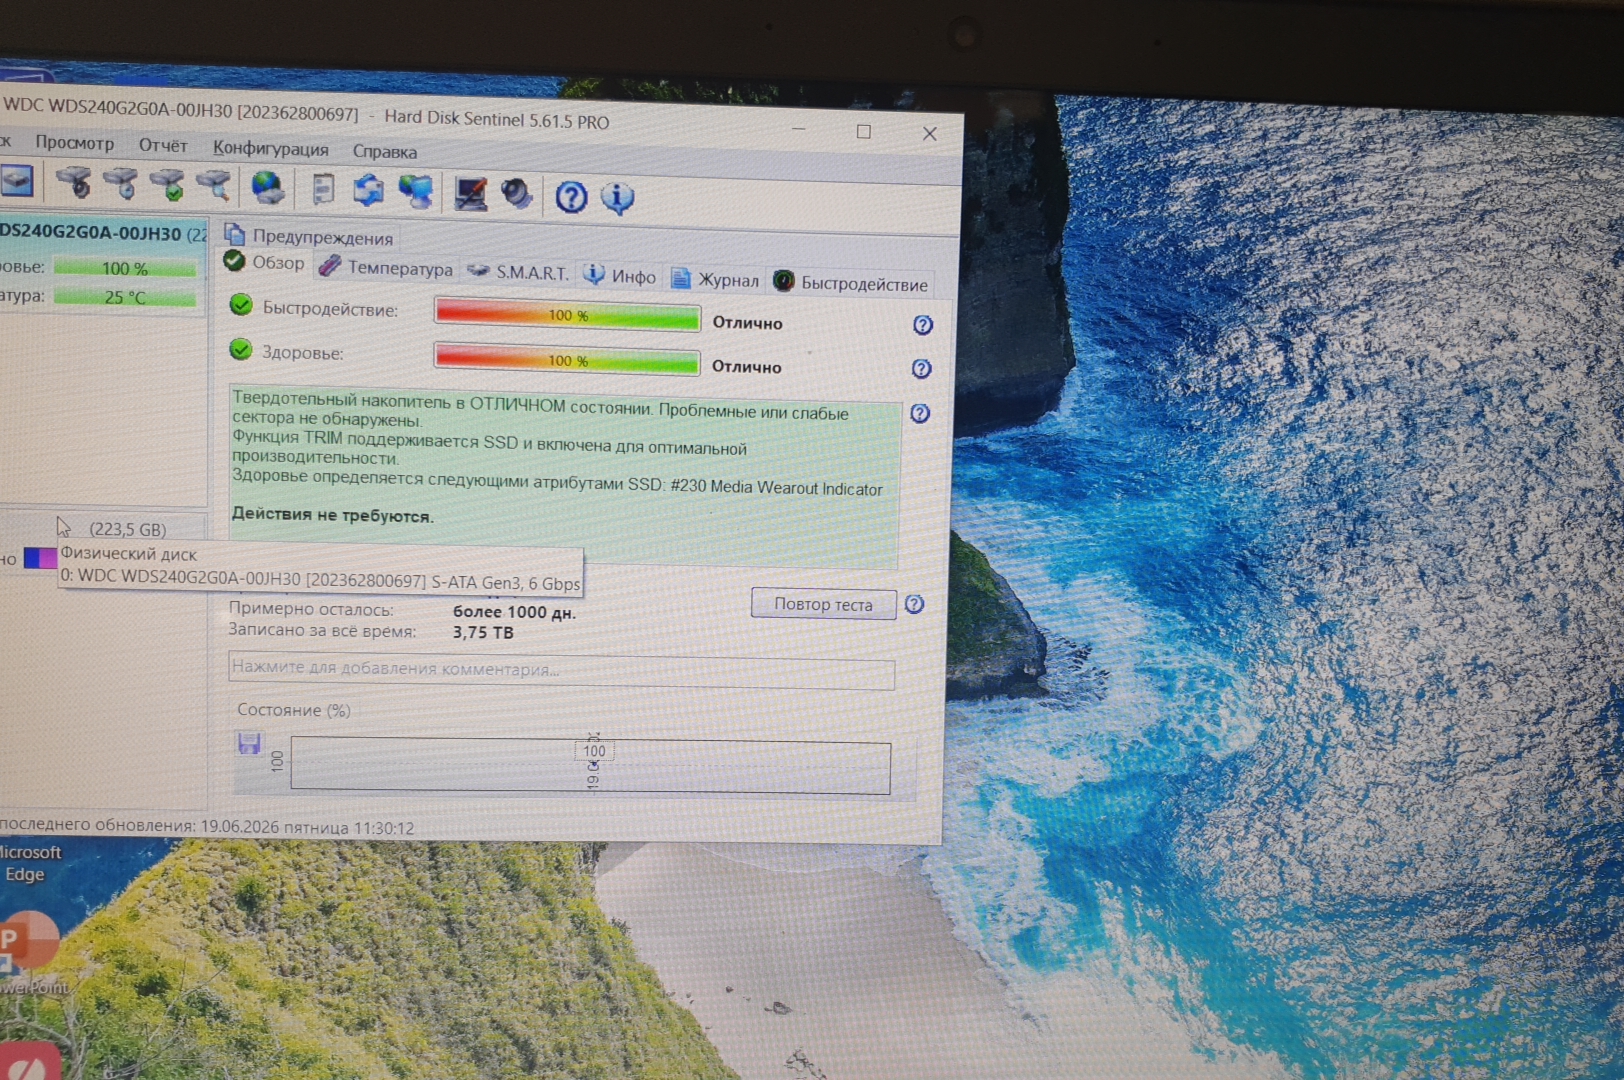The image size is (1624, 1080).
Task: Click the globe with network computers icon
Action: 416,191
